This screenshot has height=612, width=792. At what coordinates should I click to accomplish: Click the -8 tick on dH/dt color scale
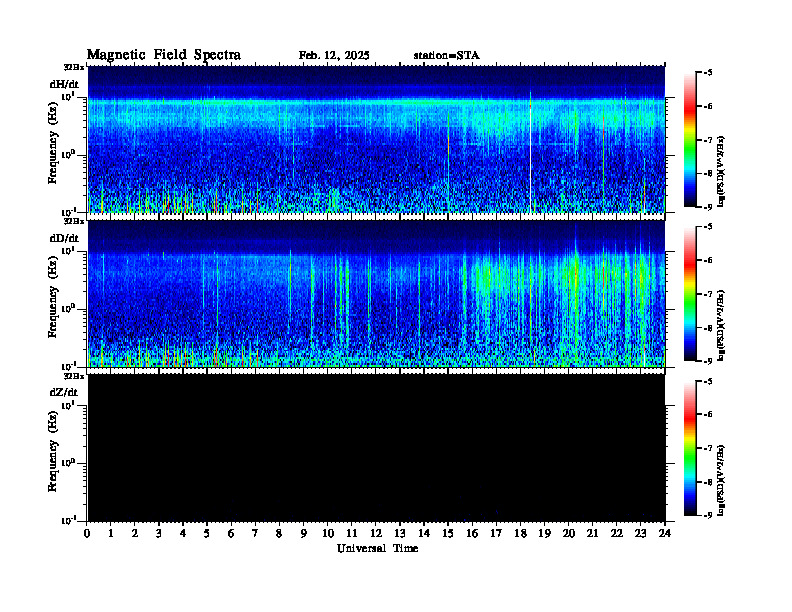click(x=708, y=173)
